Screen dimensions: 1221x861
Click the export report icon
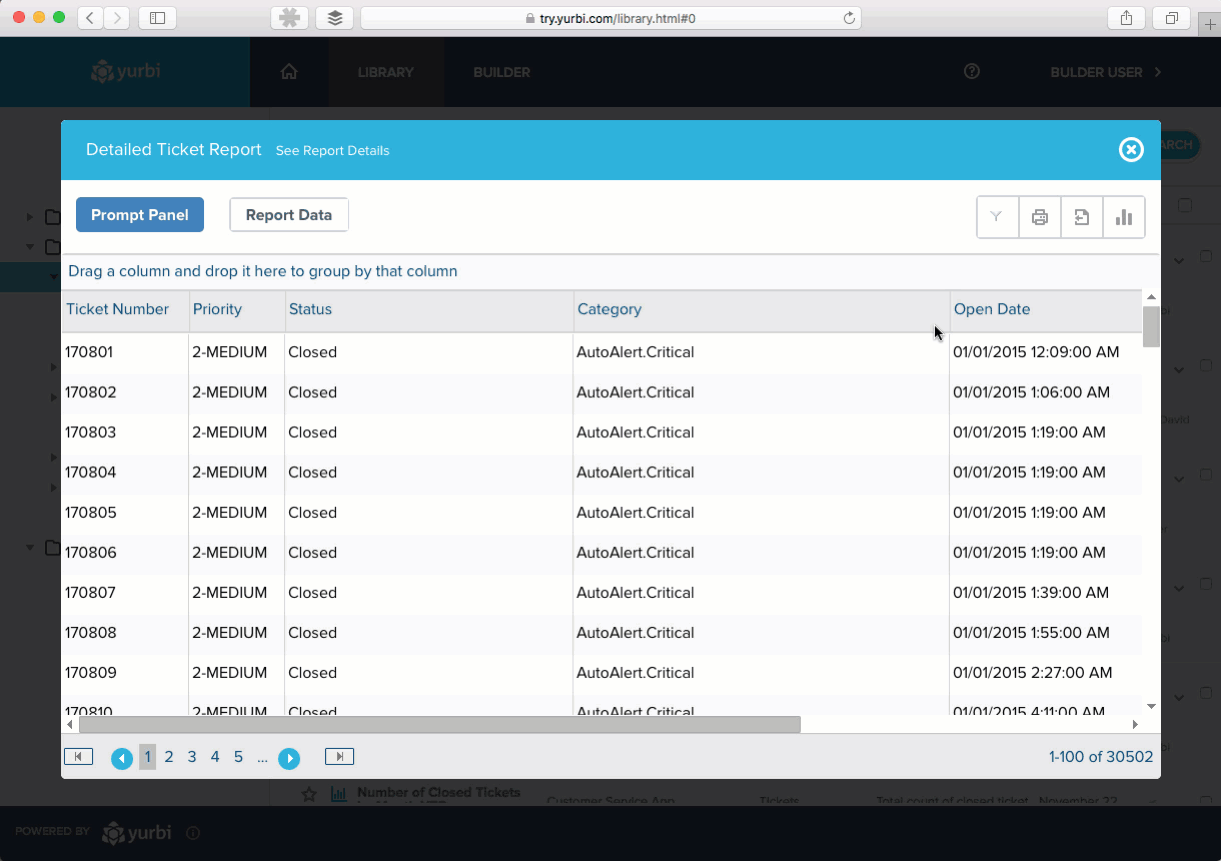1082,217
